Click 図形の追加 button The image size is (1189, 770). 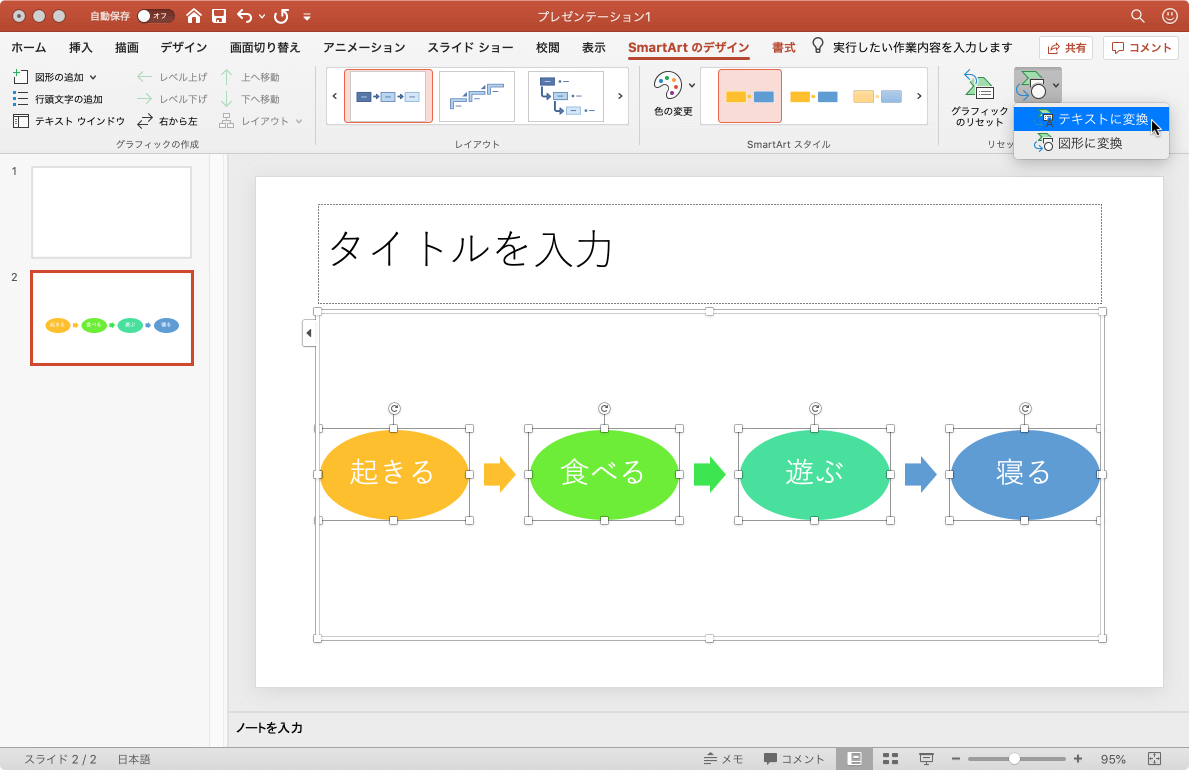pyautogui.click(x=49, y=77)
